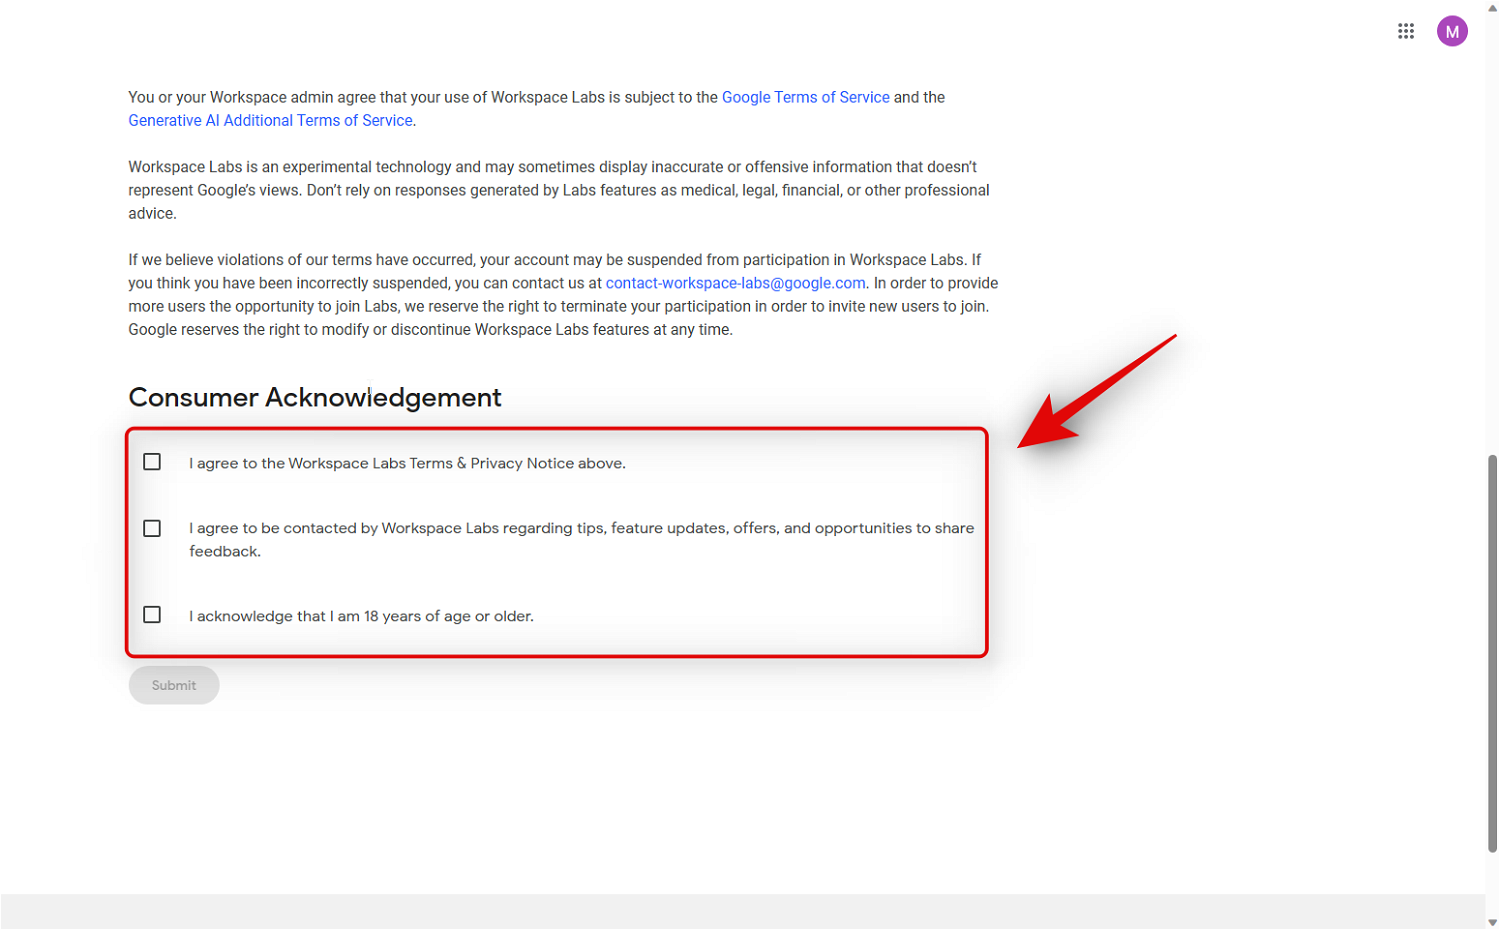Open the Google Terms of Service link

click(x=805, y=97)
